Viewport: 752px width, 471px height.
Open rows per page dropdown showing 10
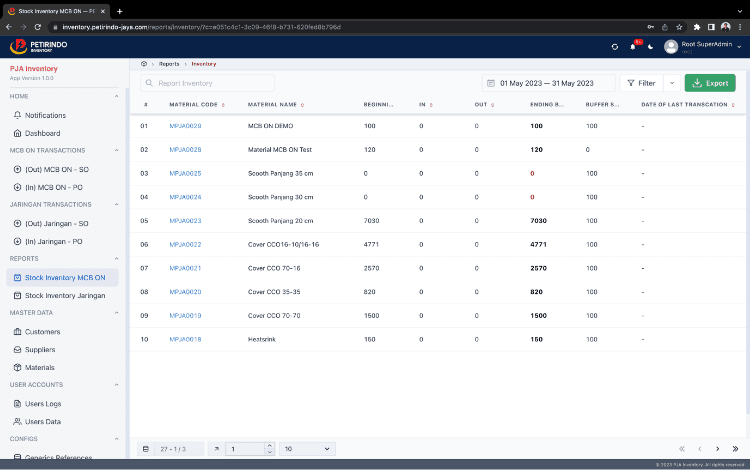pos(307,449)
